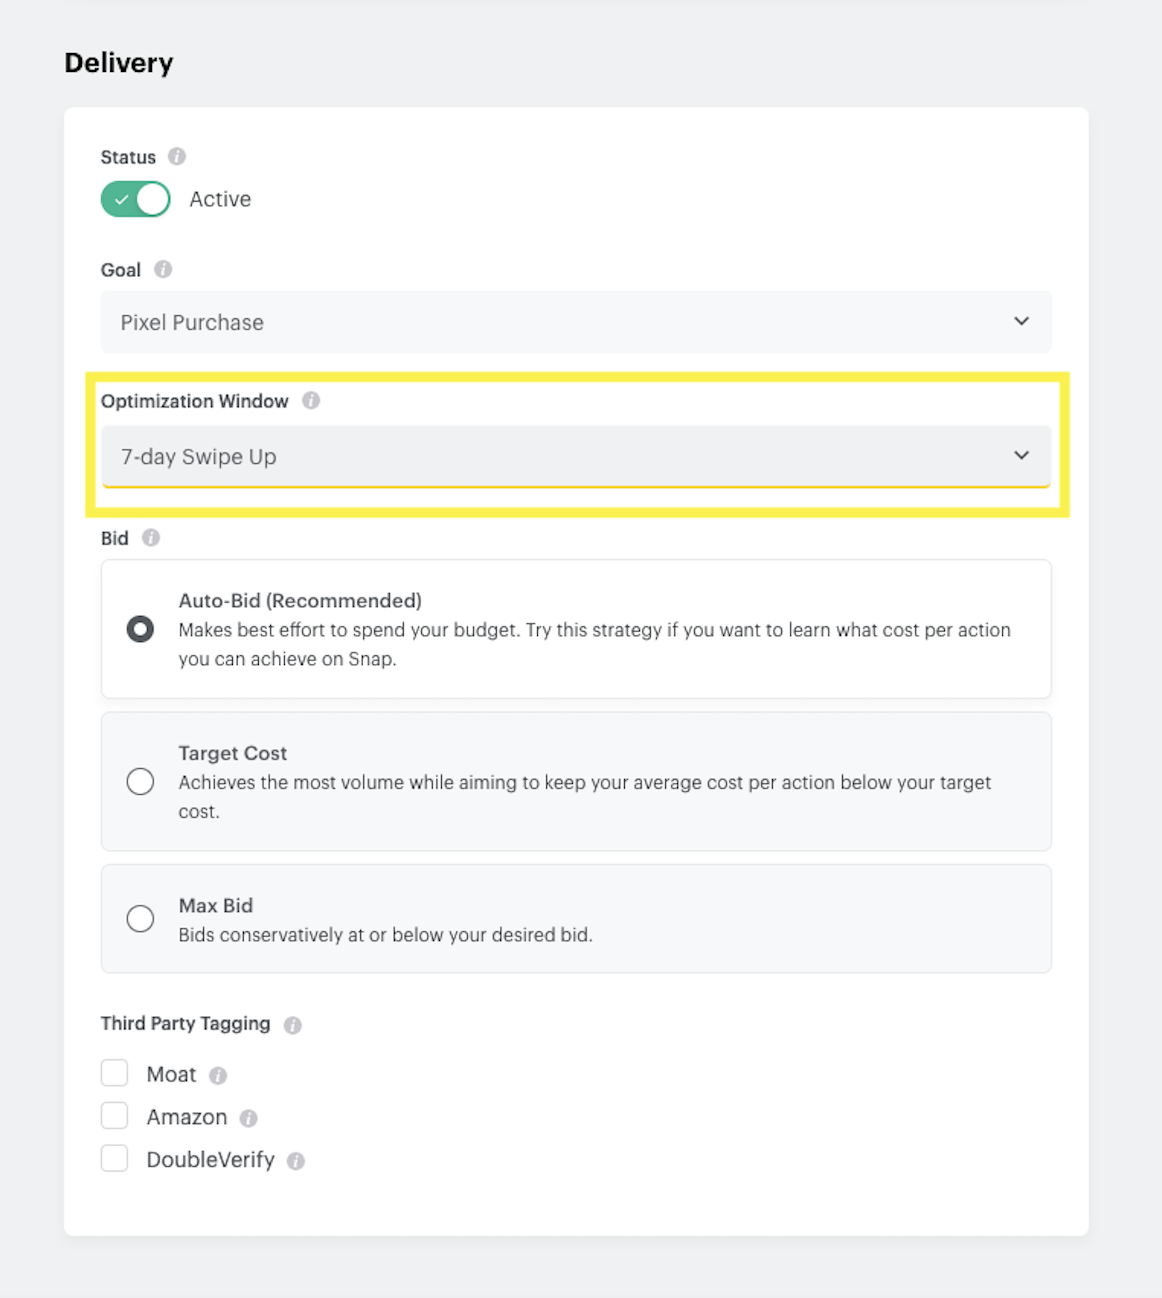Image resolution: width=1162 pixels, height=1298 pixels.
Task: Click the info icon beside Moat
Action: 219,1075
